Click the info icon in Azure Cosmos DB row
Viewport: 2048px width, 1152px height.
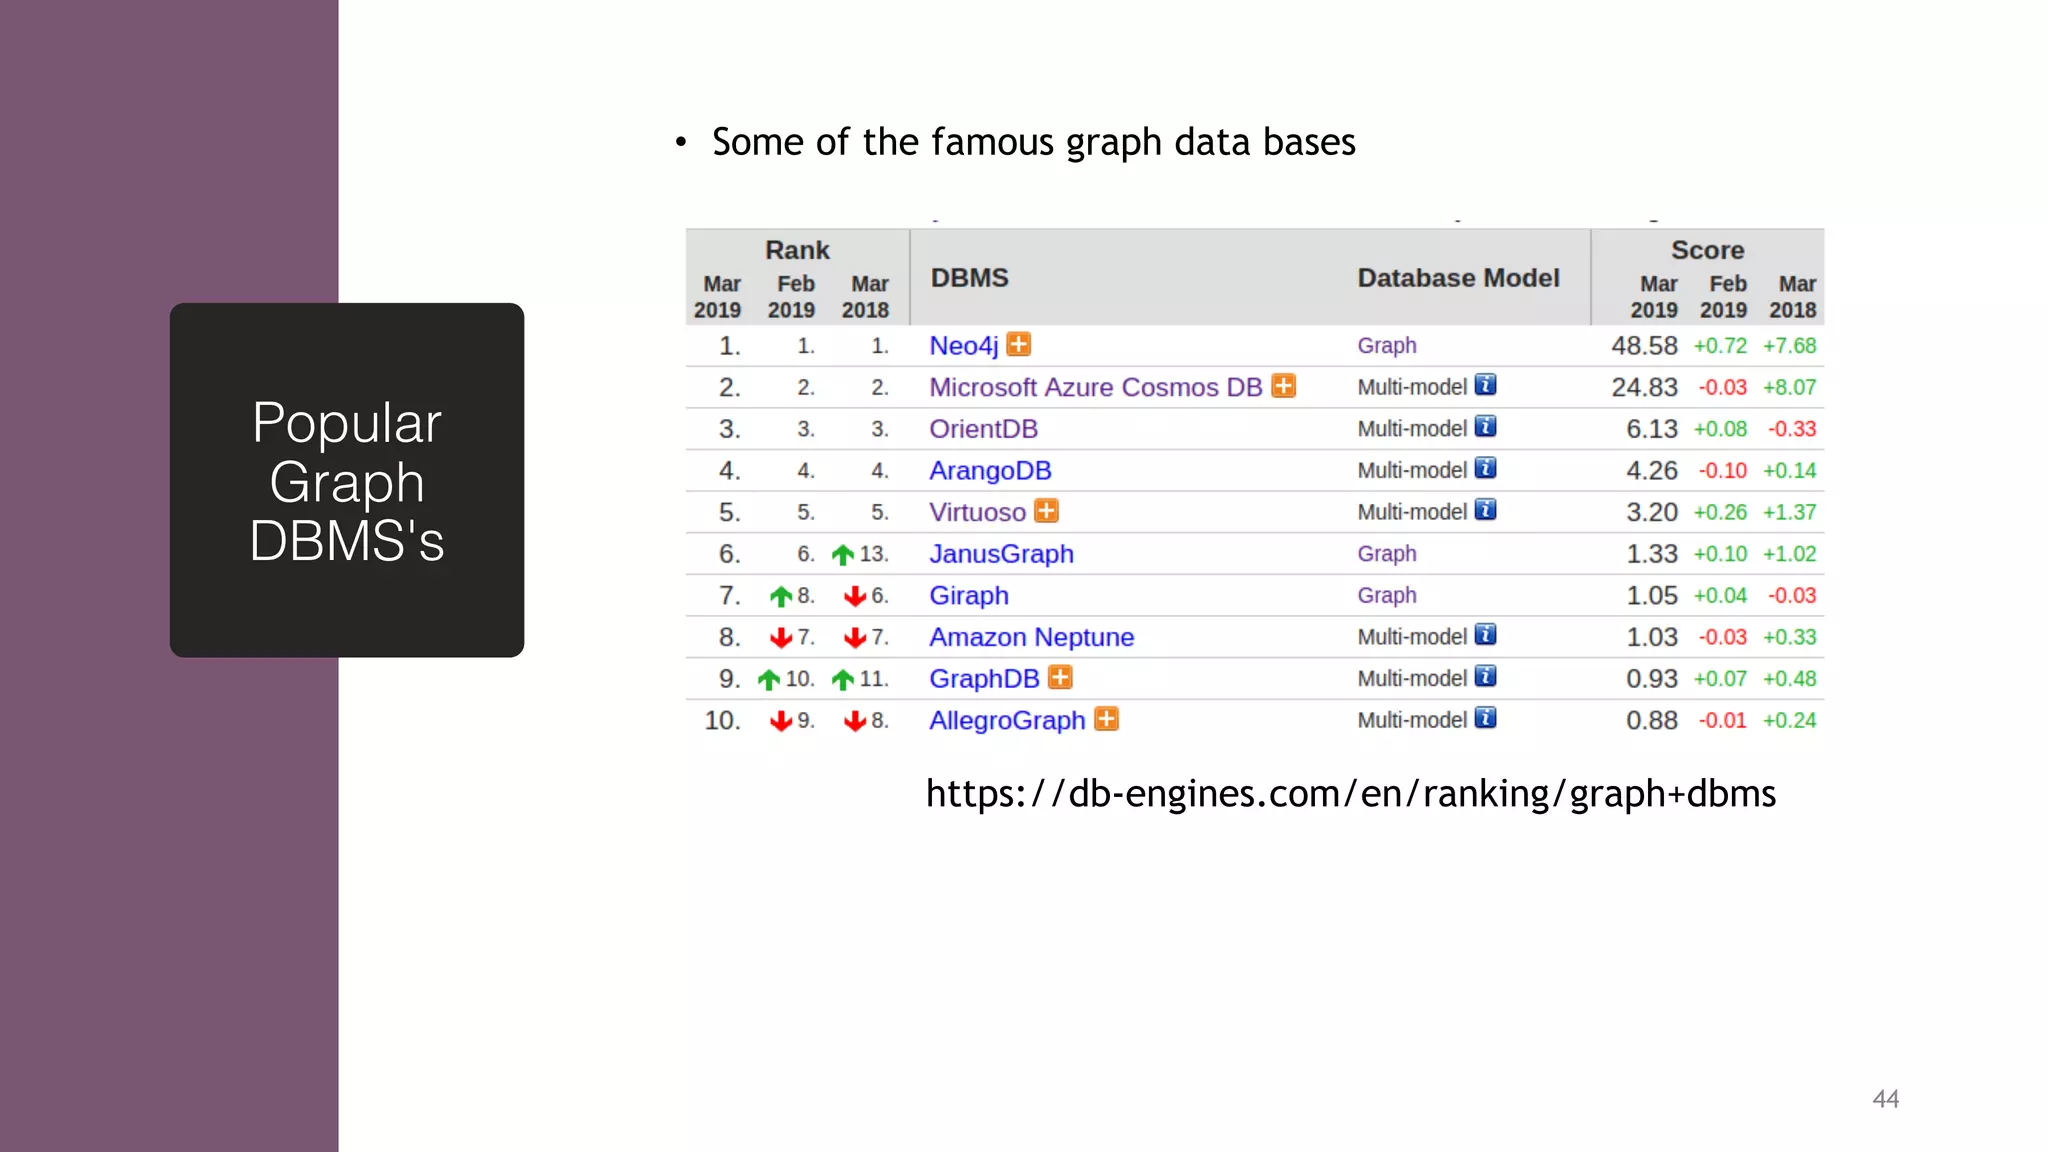(x=1485, y=386)
